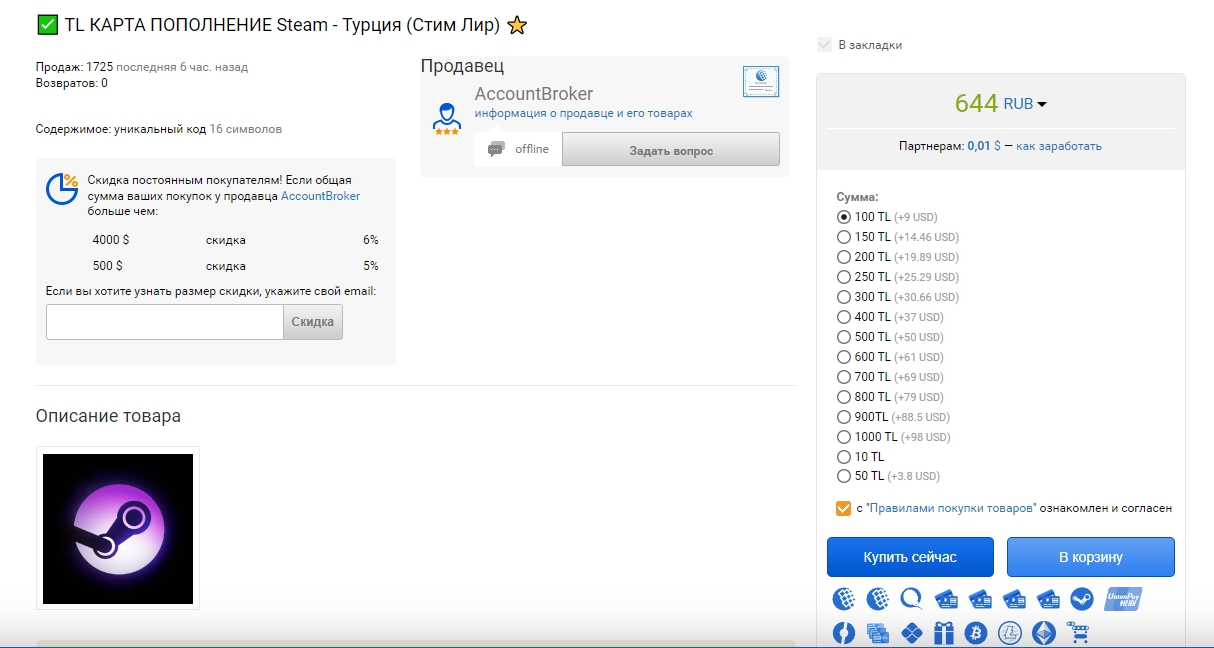Click the discount pie chart percent icon

point(62,188)
